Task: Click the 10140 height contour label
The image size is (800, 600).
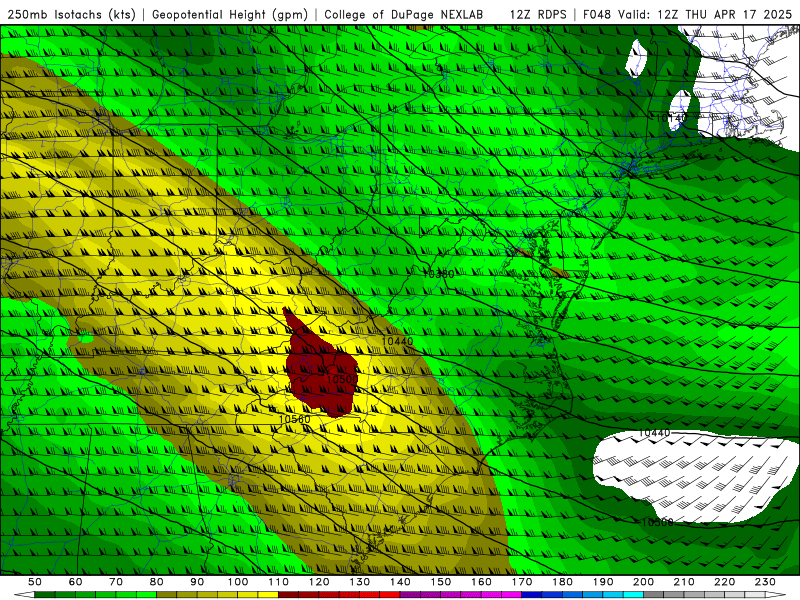Action: [671, 118]
